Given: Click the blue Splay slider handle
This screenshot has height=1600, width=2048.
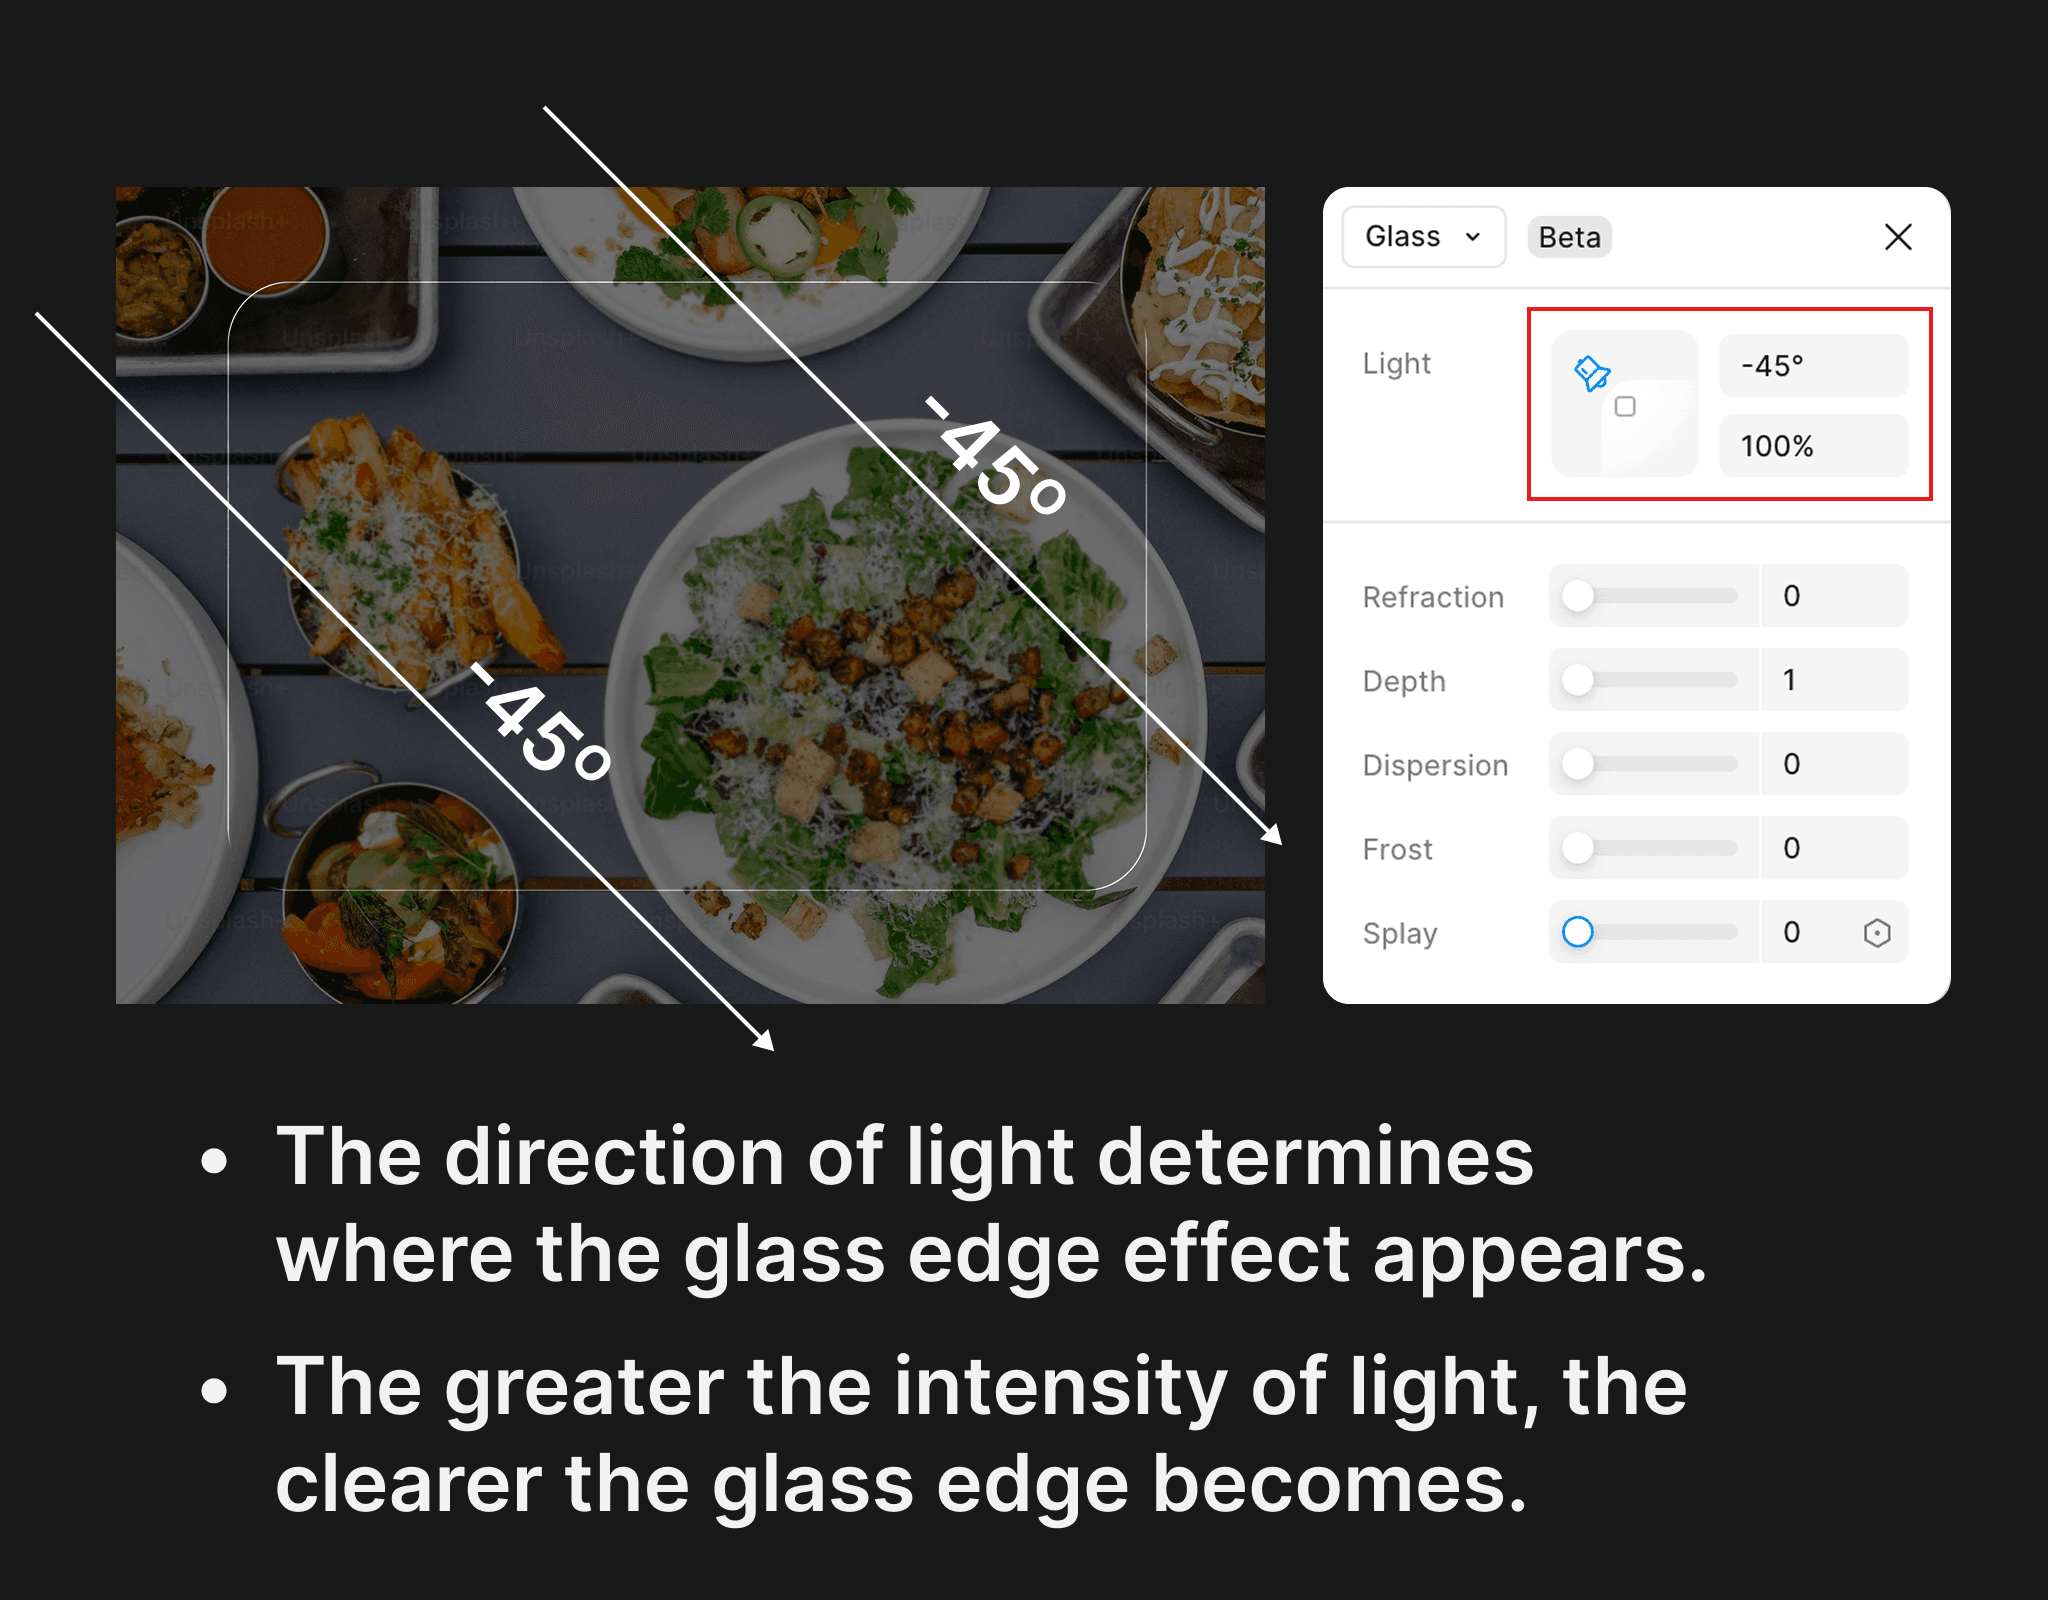Looking at the screenshot, I should [x=1578, y=932].
